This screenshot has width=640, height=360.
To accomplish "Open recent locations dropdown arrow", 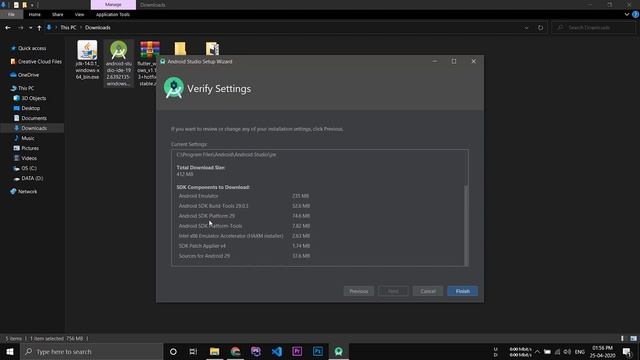I will click(31, 28).
